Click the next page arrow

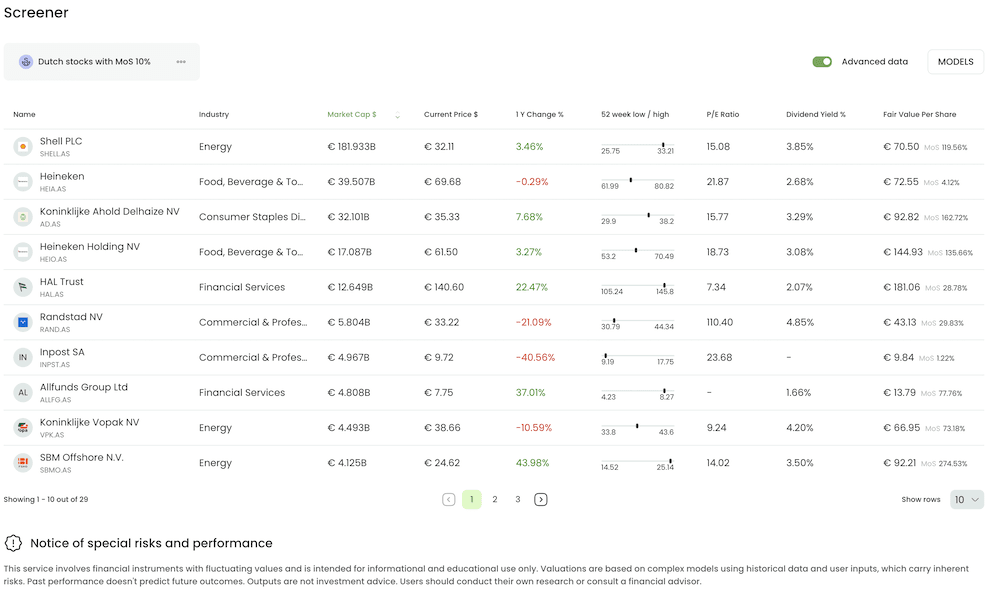541,499
